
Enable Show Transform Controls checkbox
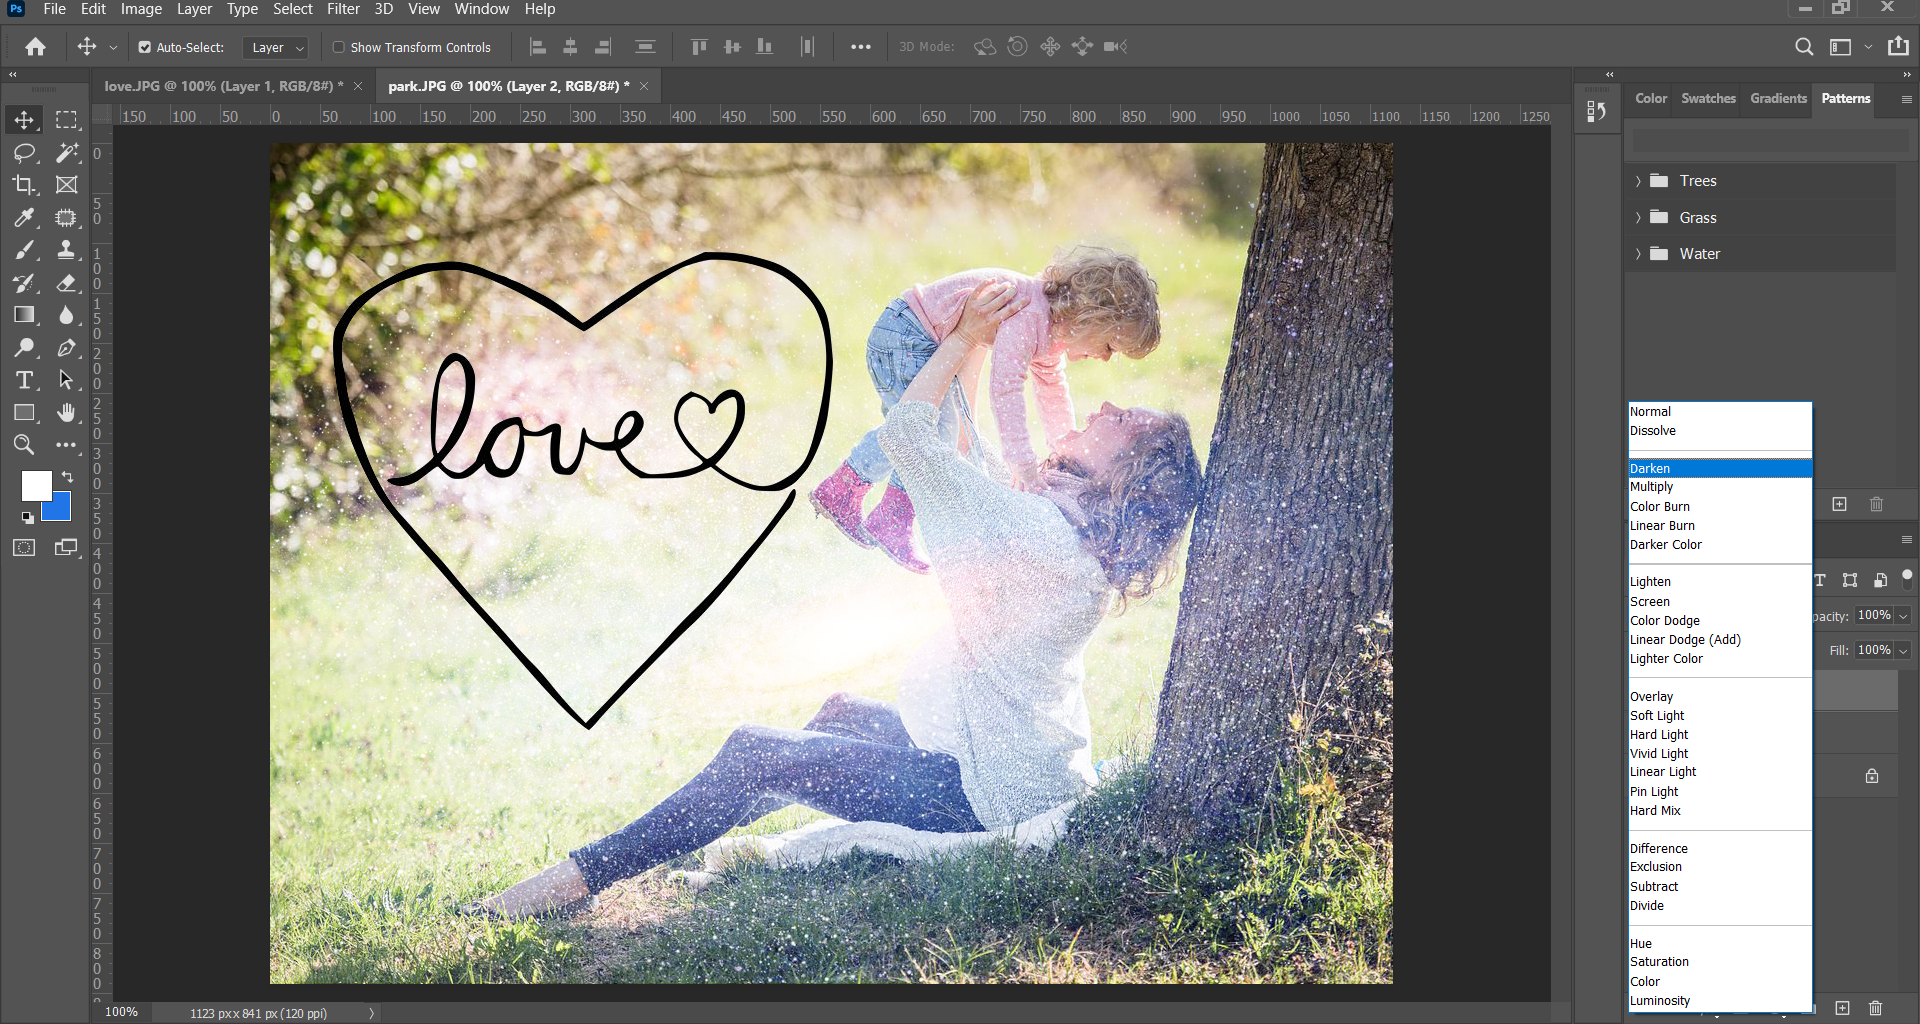click(339, 47)
